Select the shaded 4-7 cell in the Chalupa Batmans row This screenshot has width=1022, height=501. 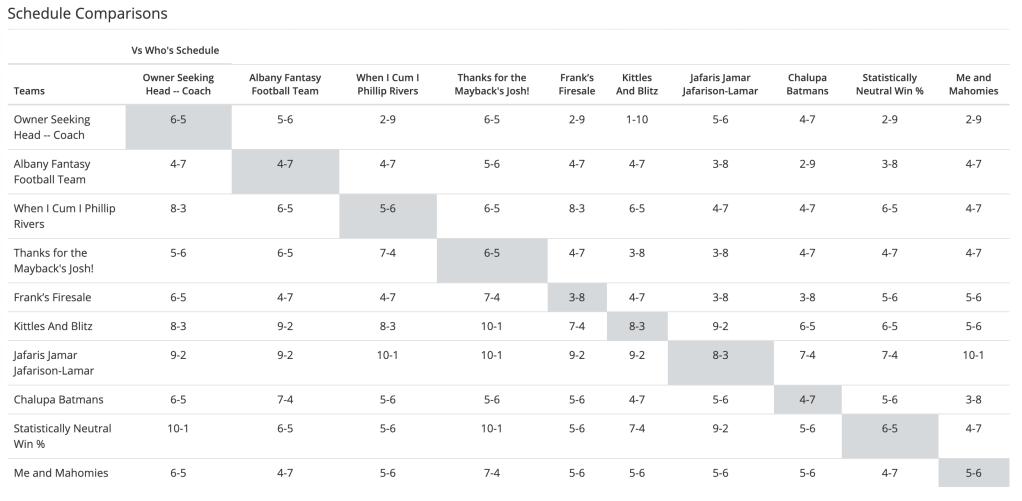click(807, 399)
